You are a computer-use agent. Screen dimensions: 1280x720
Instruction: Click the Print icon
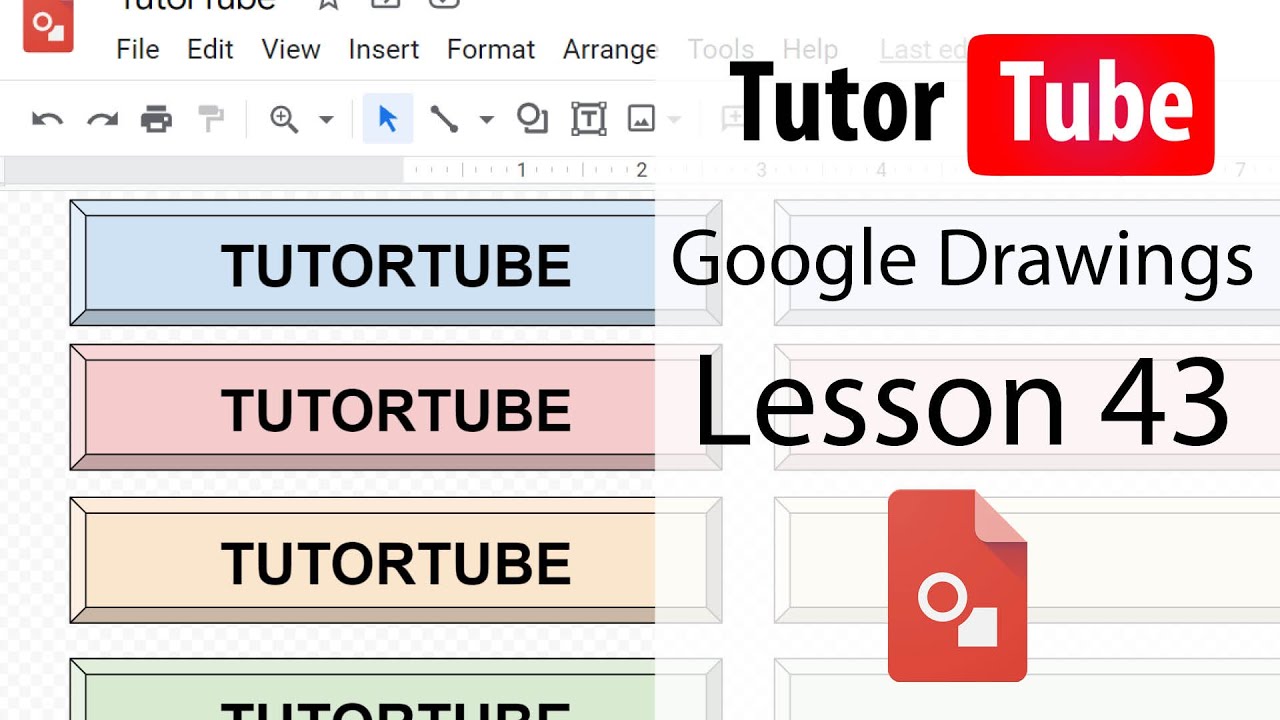[x=156, y=120]
